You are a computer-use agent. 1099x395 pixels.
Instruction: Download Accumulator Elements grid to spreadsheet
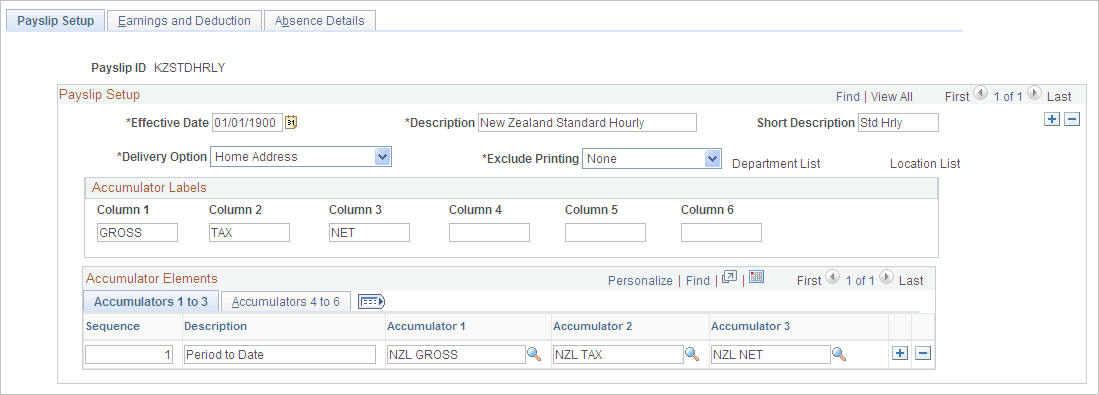(756, 277)
